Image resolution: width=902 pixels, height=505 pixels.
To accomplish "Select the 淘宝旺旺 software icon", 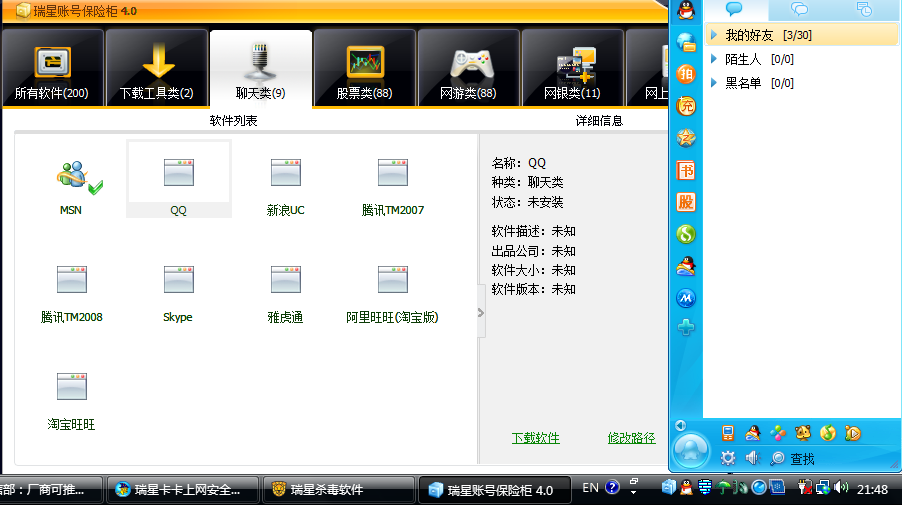I will coord(72,387).
